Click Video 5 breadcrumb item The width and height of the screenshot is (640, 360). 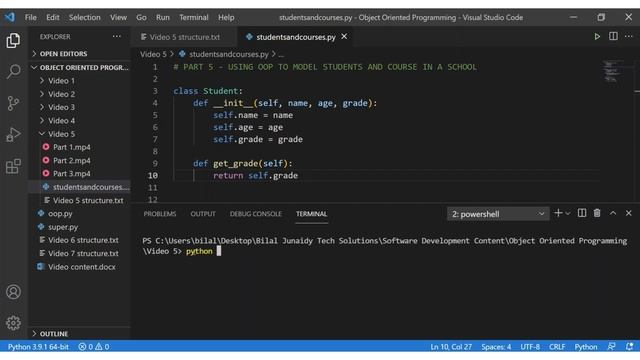pos(153,54)
